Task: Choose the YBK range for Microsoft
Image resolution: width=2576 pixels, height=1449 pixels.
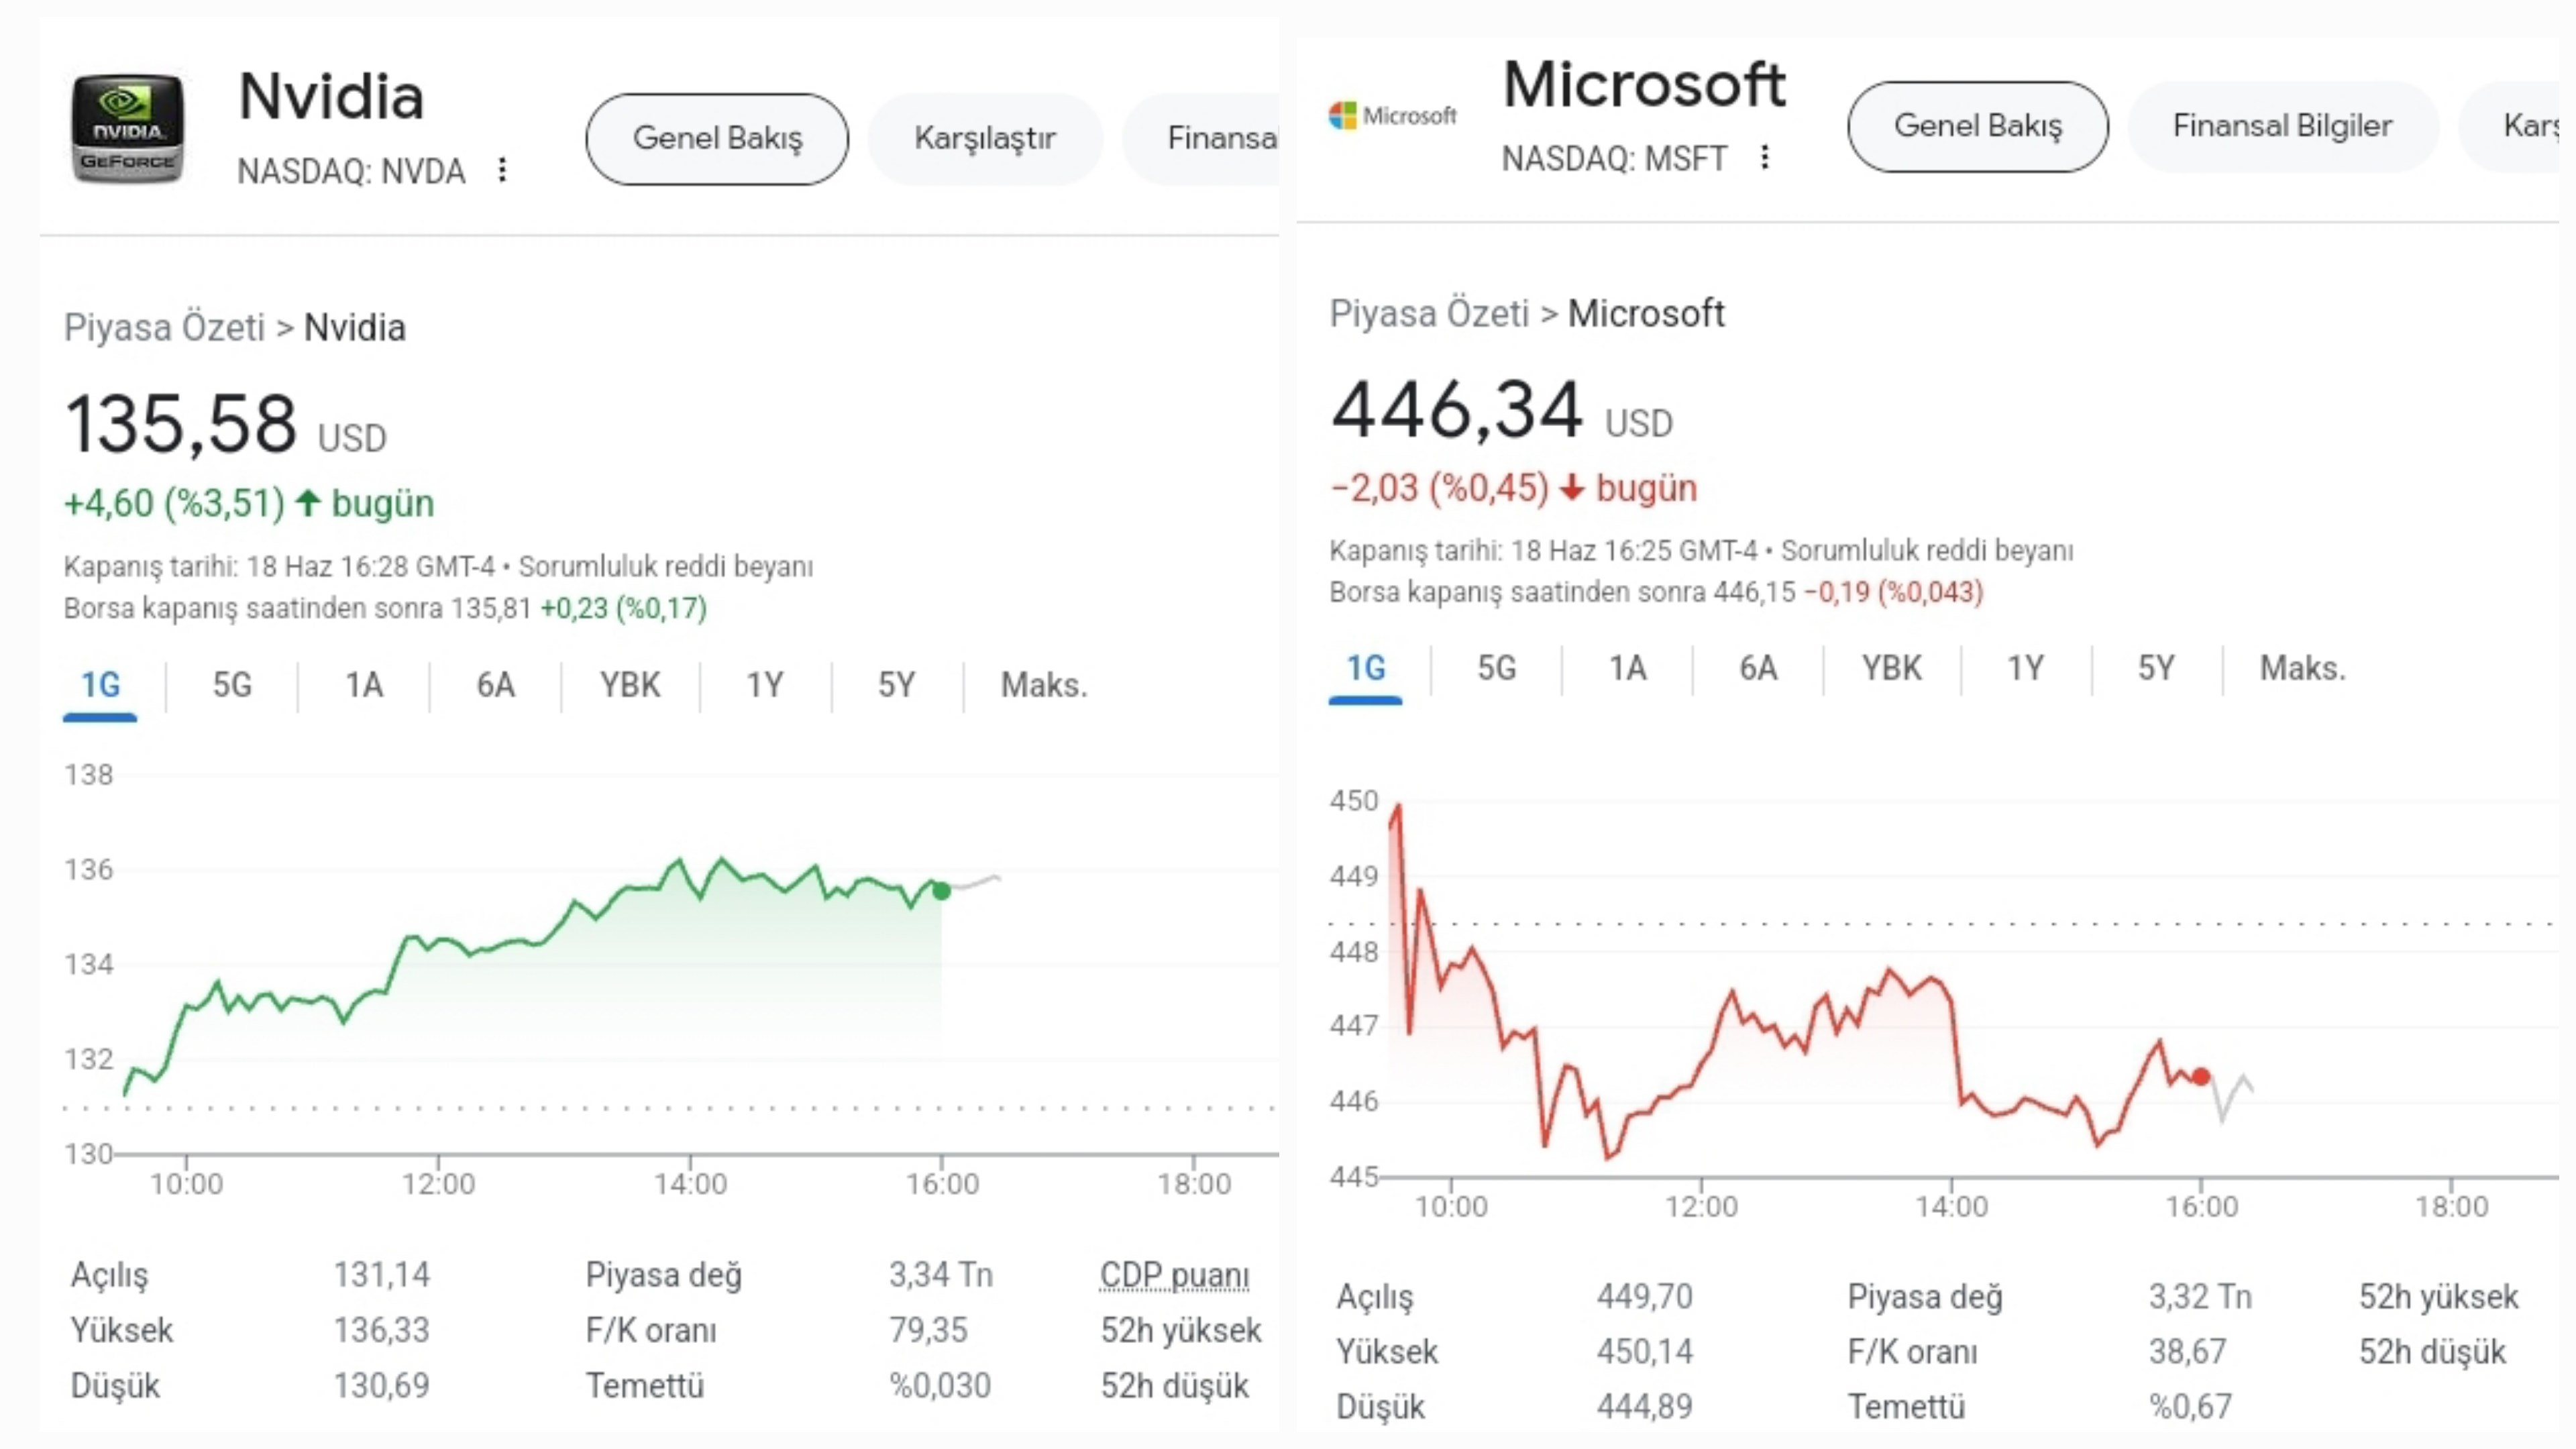Action: pyautogui.click(x=1891, y=669)
